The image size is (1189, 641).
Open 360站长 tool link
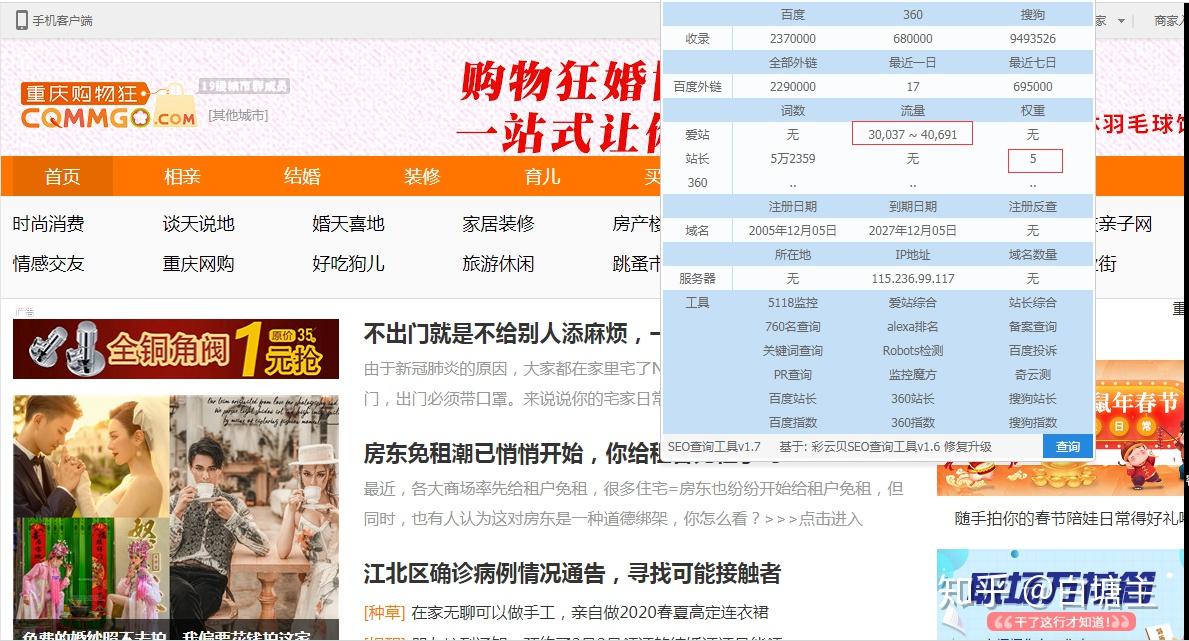click(x=912, y=399)
